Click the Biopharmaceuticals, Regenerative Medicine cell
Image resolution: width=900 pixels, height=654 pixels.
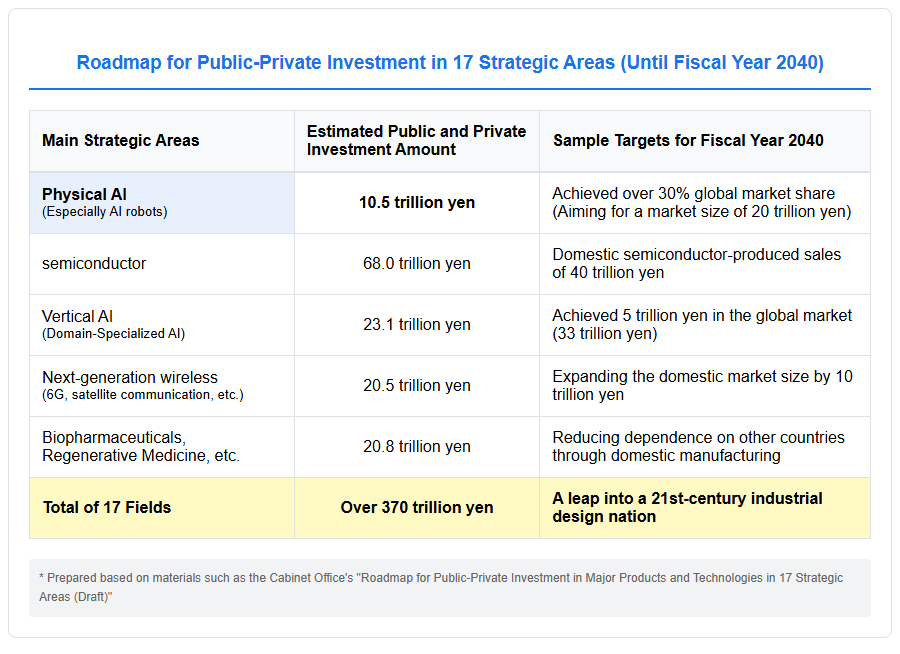(x=162, y=447)
